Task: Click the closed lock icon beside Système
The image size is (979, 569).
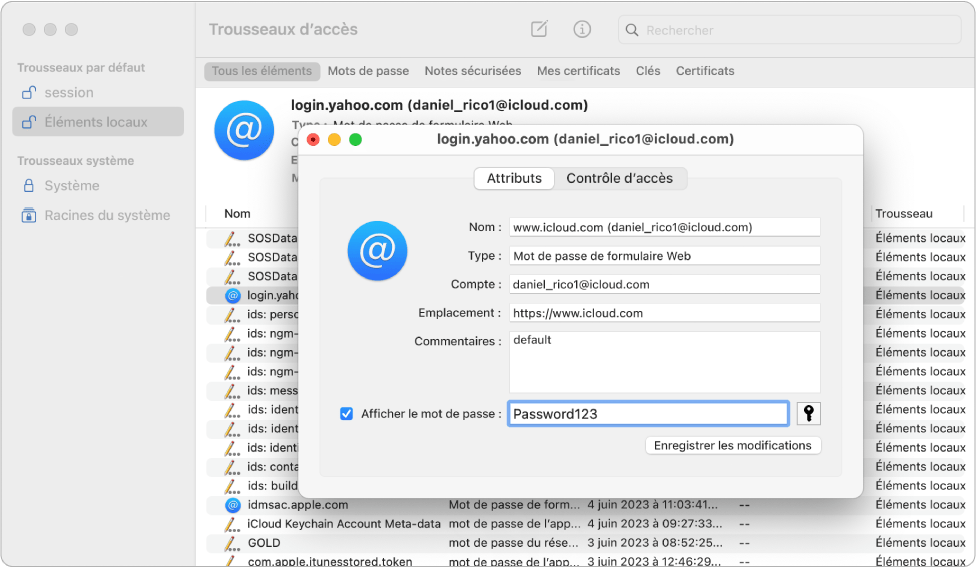Action: coord(30,186)
